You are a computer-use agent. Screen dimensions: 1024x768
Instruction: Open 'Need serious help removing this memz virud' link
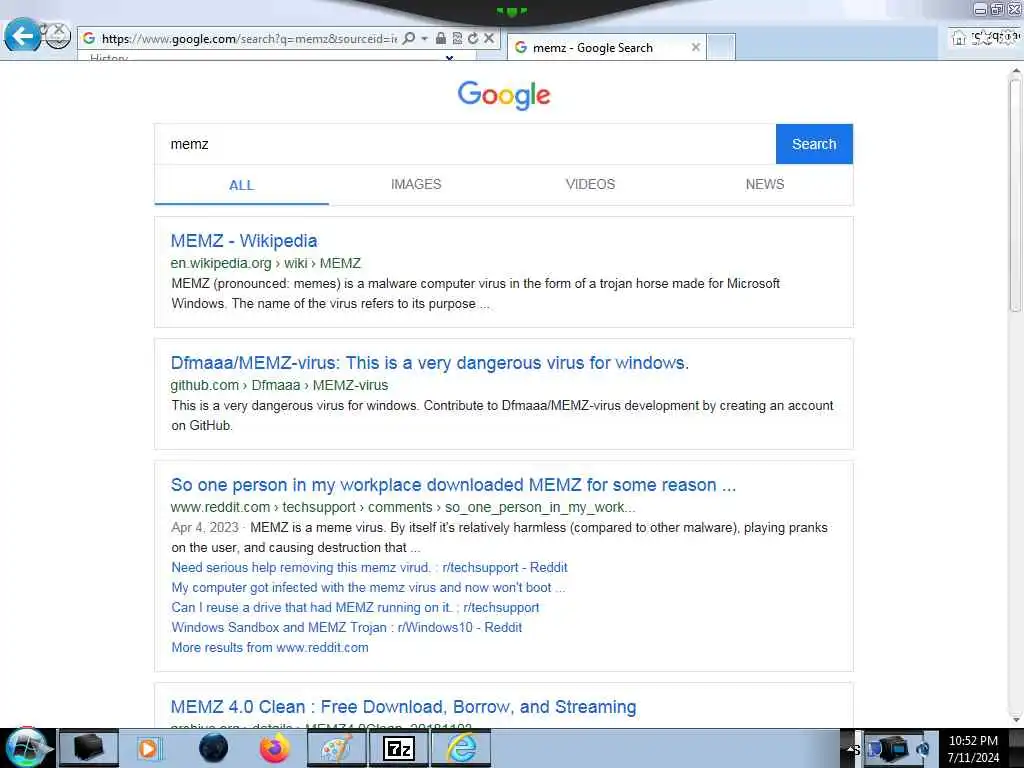pos(369,568)
